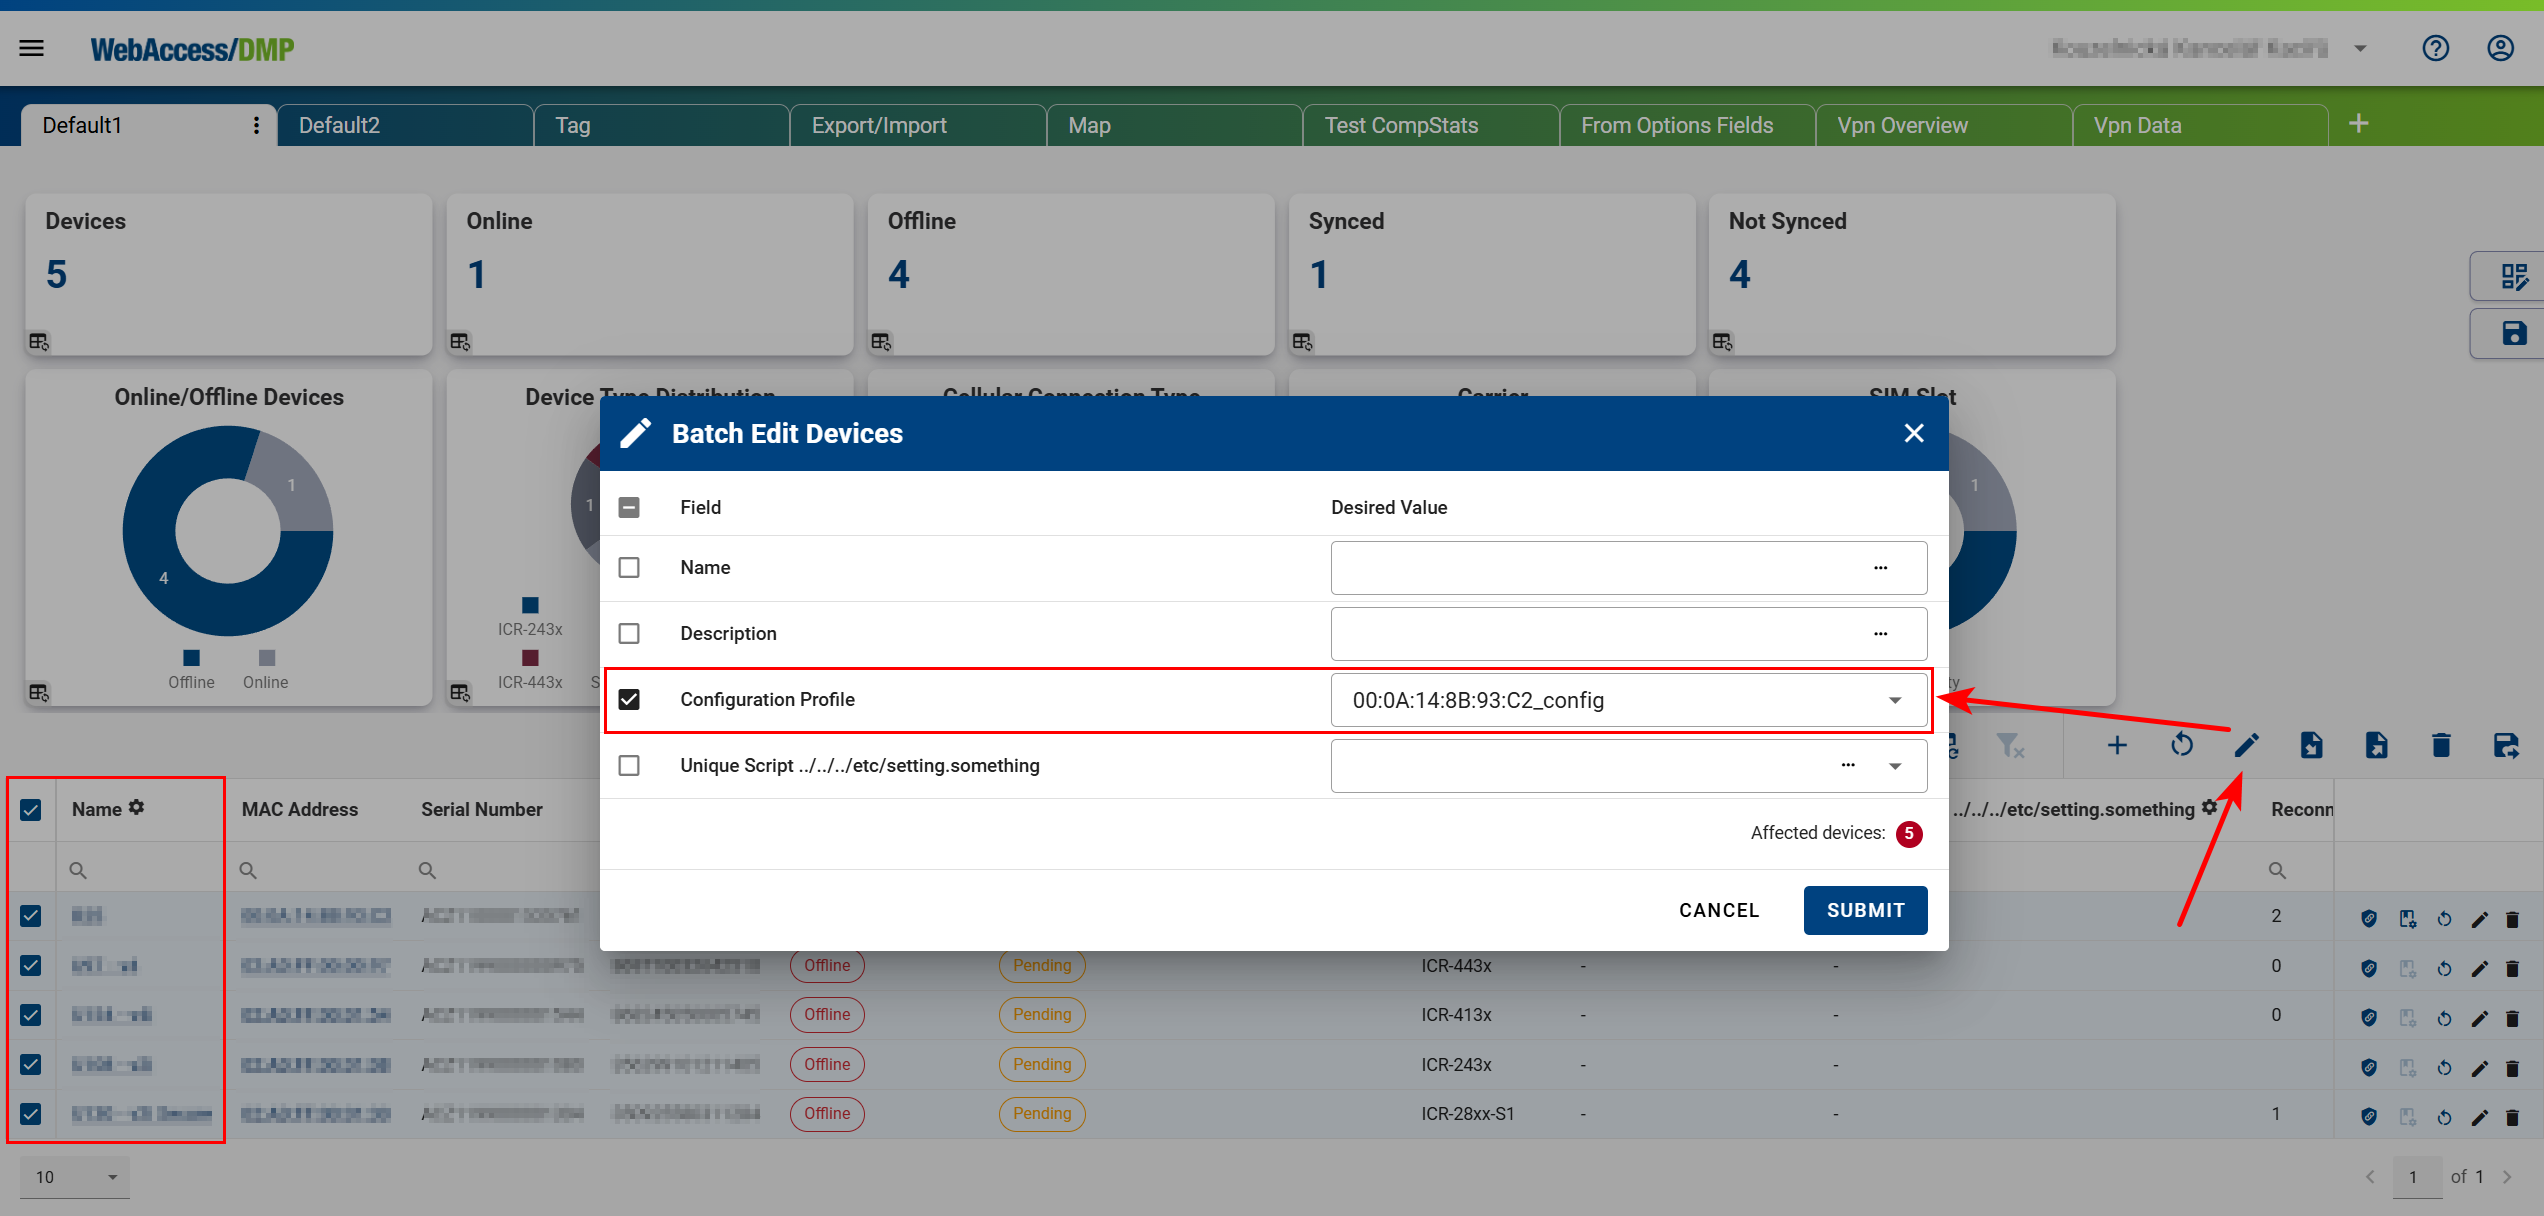2544x1216 pixels.
Task: Open the Default1 tab options menu
Action: pos(256,124)
